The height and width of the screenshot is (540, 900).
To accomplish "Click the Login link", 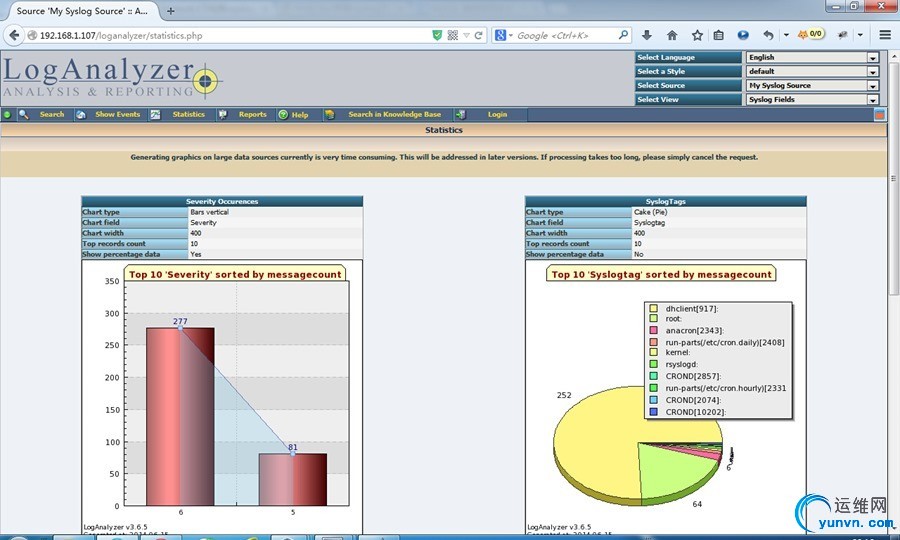I will pyautogui.click(x=497, y=114).
